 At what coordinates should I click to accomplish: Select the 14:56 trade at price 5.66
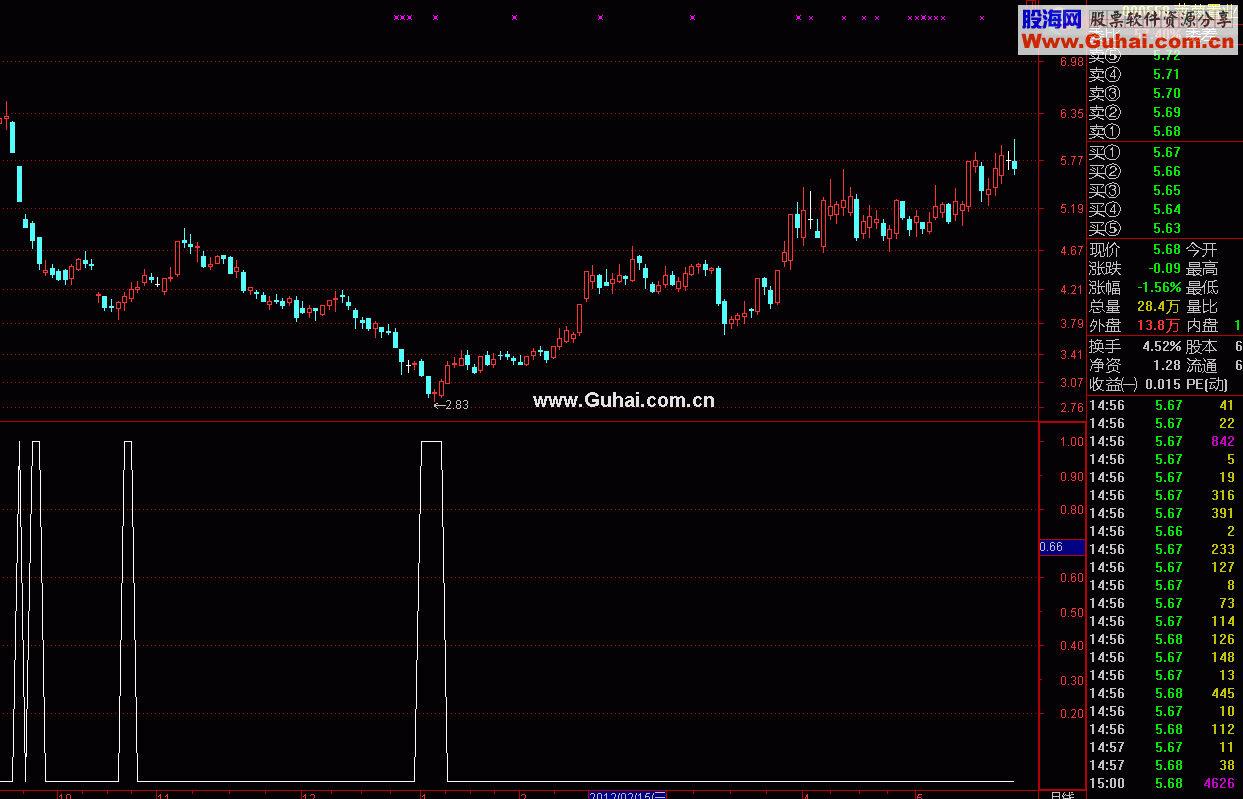1163,531
